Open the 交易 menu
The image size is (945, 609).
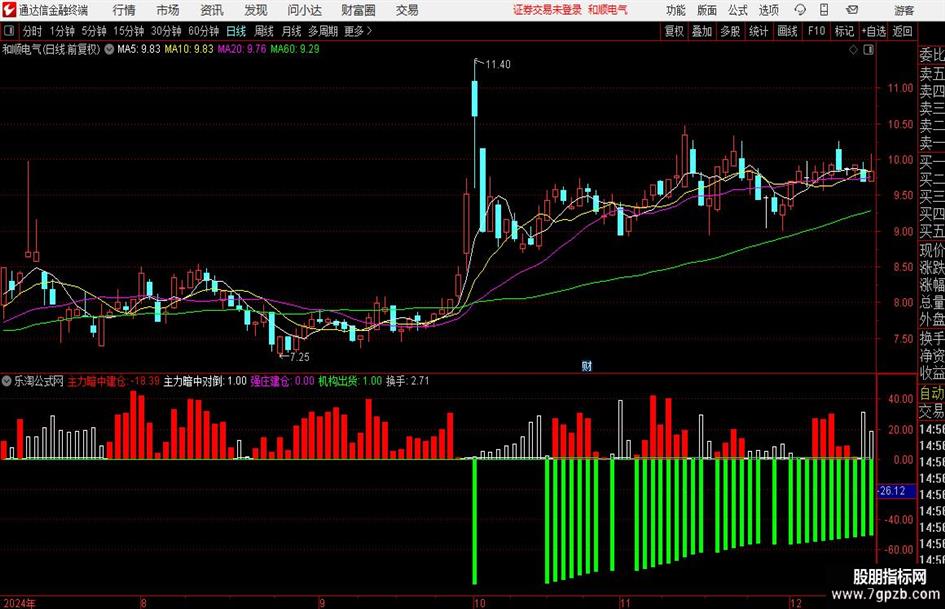pyautogui.click(x=407, y=10)
